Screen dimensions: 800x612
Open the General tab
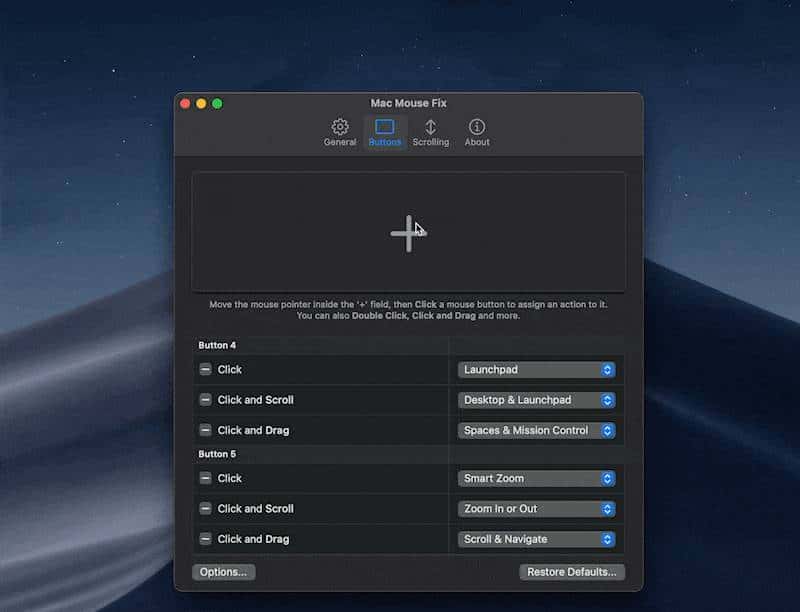(340, 133)
